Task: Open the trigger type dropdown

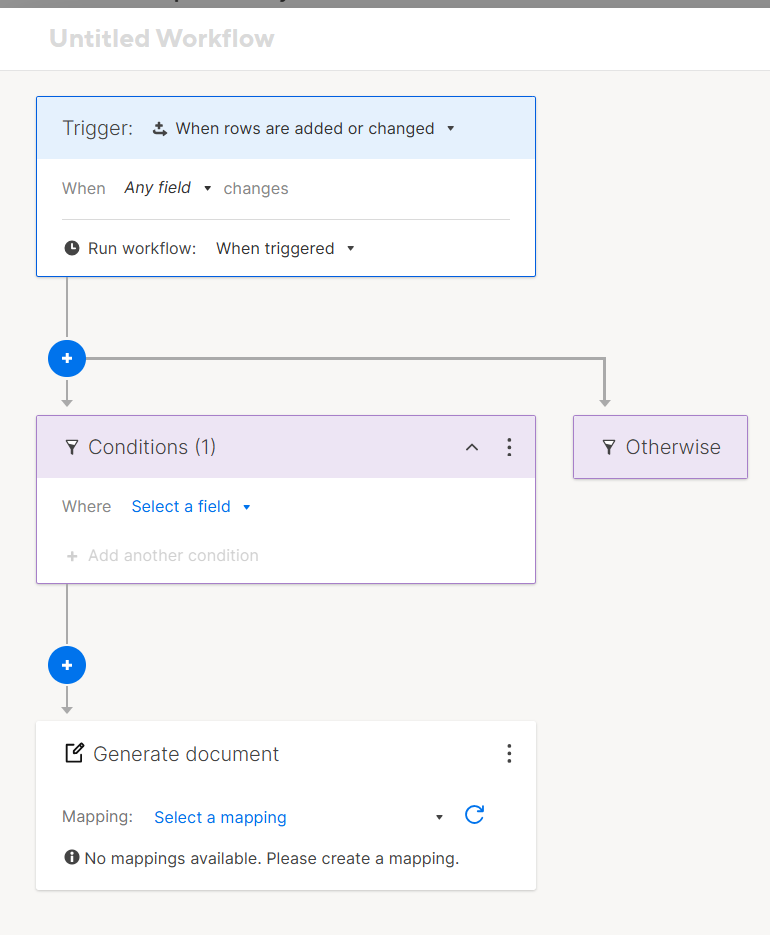Action: (x=304, y=128)
